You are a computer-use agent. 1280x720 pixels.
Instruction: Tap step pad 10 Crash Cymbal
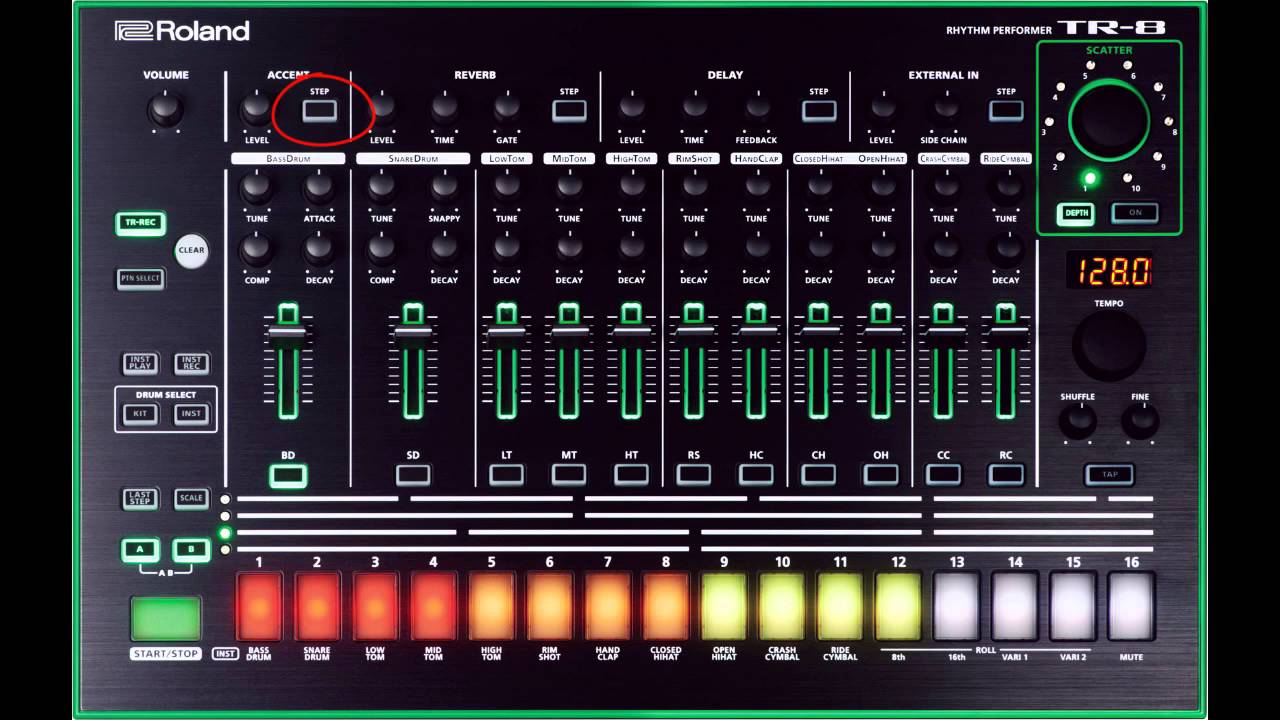782,606
